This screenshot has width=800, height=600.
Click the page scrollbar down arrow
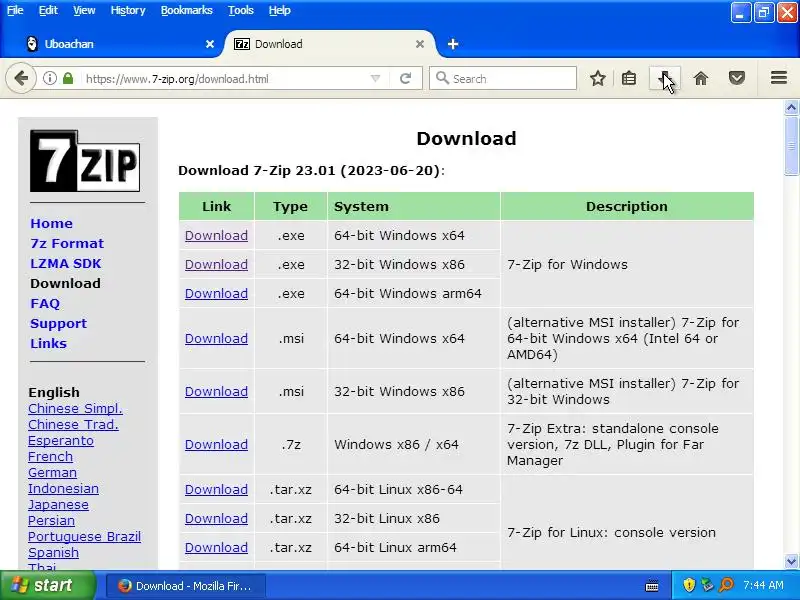(x=791, y=561)
